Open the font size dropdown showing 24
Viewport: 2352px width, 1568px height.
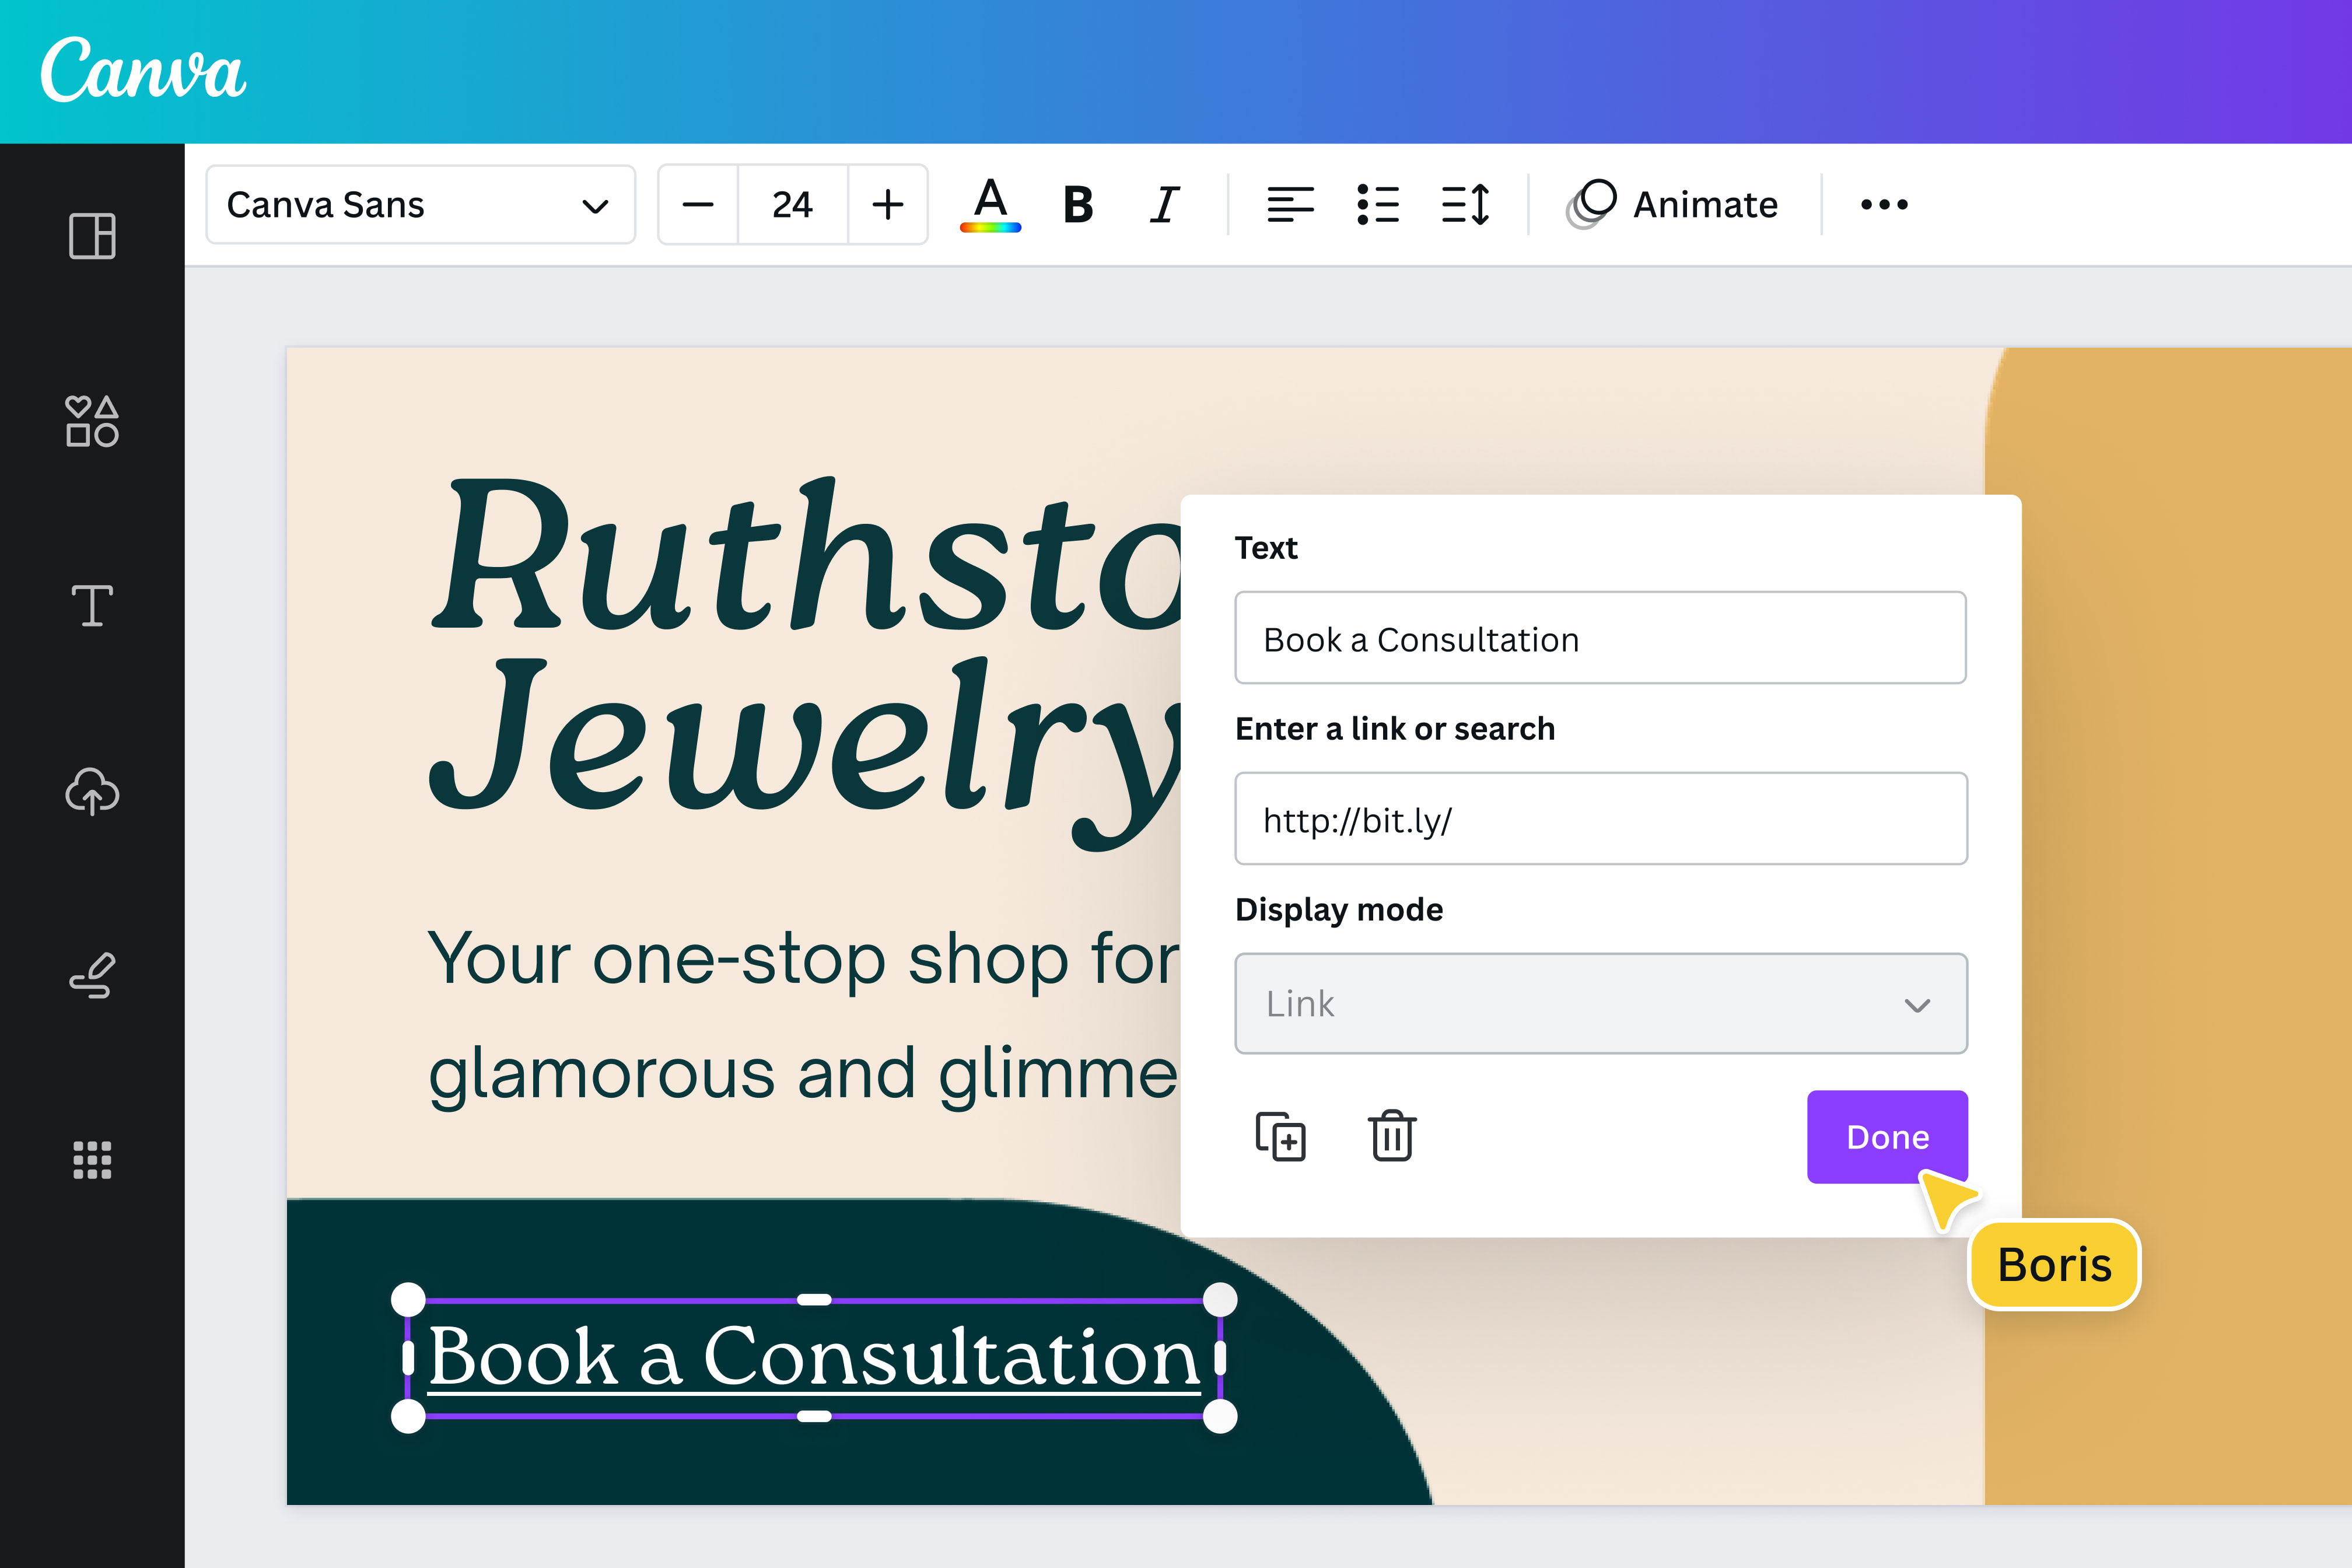791,204
